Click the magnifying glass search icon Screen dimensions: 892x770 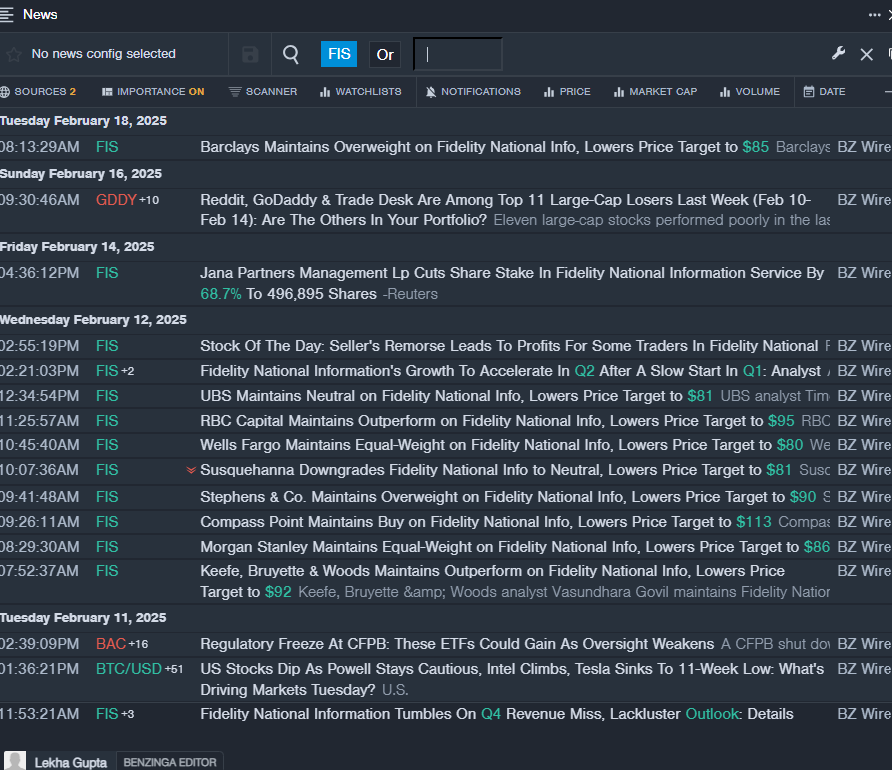pos(291,54)
